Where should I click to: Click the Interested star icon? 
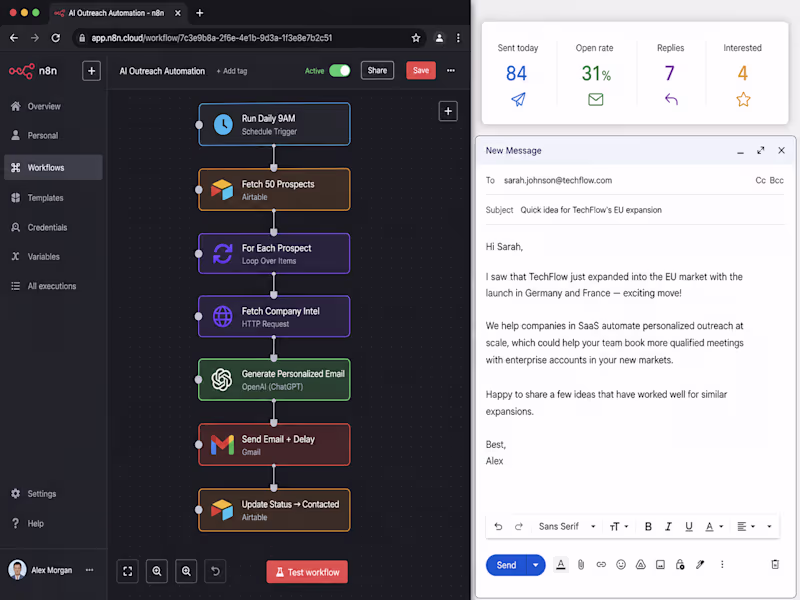[743, 99]
